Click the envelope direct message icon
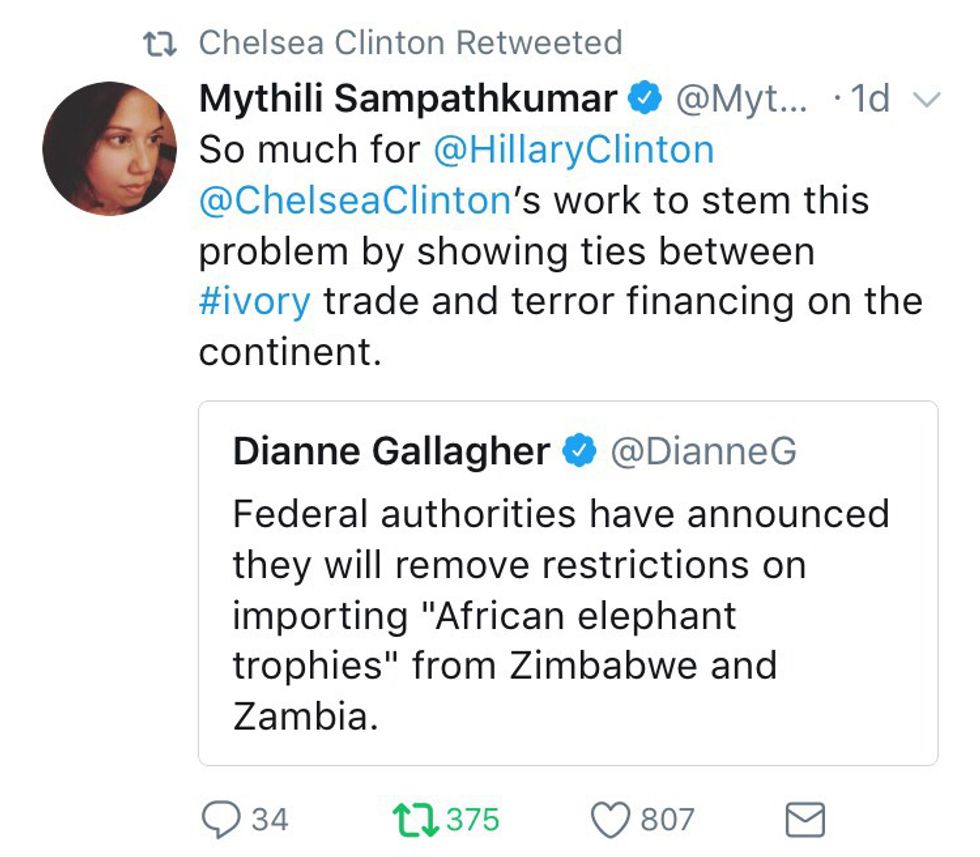980x857 pixels. 805,821
